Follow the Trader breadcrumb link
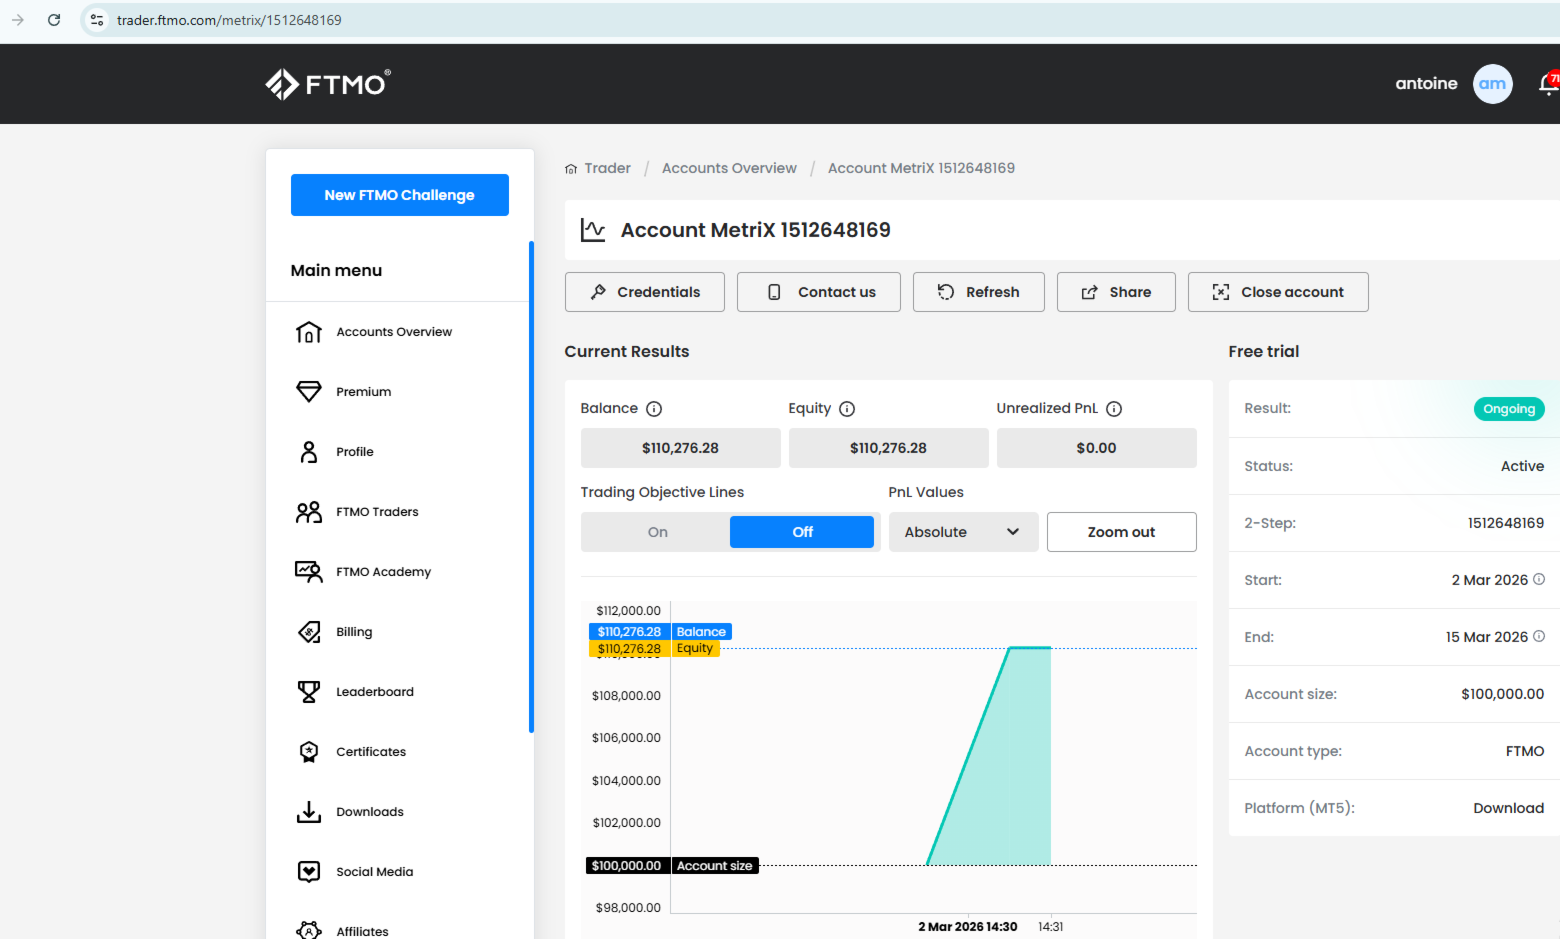Viewport: 1560px width, 939px height. point(607,168)
